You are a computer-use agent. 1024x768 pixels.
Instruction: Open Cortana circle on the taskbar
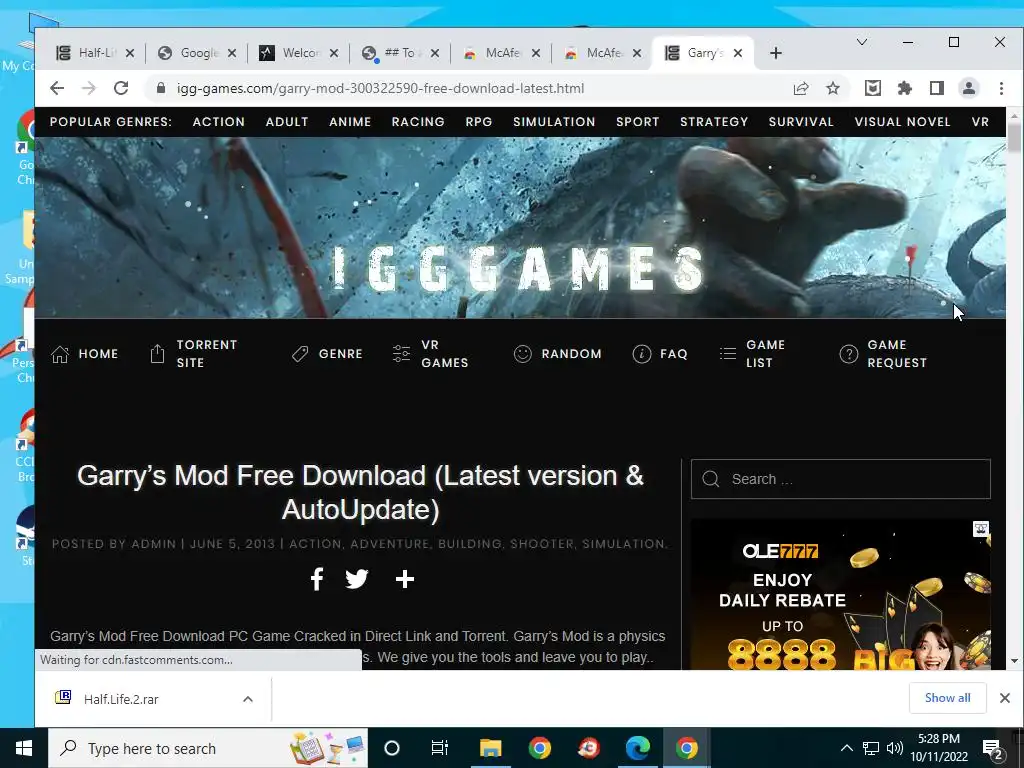(391, 748)
